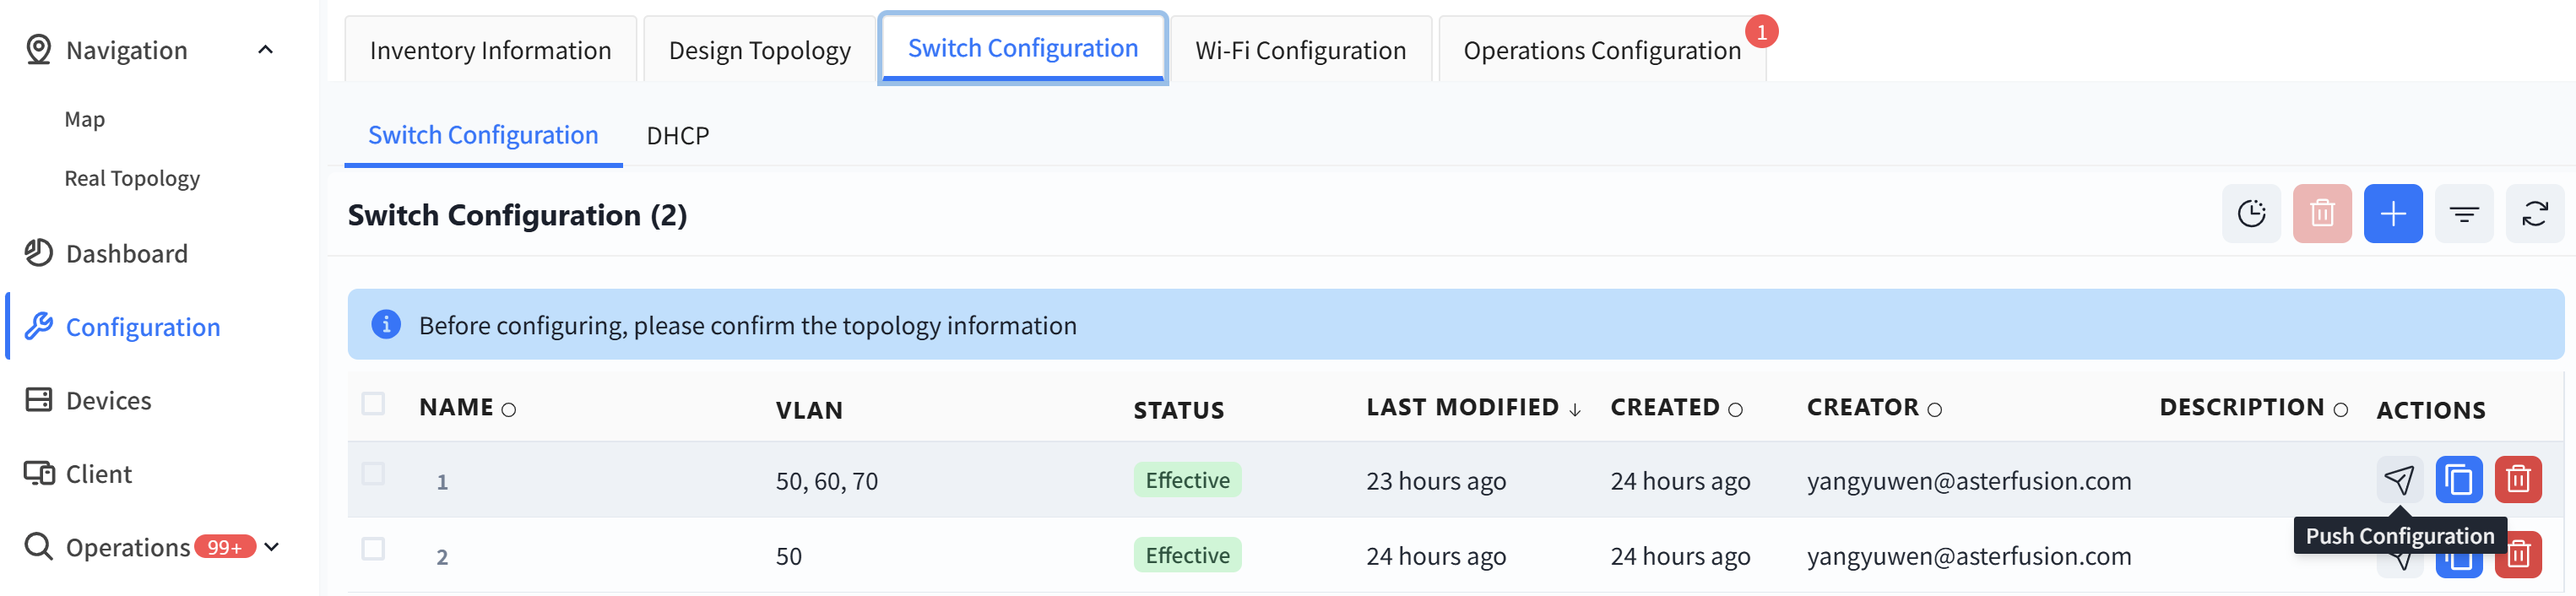
Task: Expand the Operations menu chevron
Action: point(272,547)
